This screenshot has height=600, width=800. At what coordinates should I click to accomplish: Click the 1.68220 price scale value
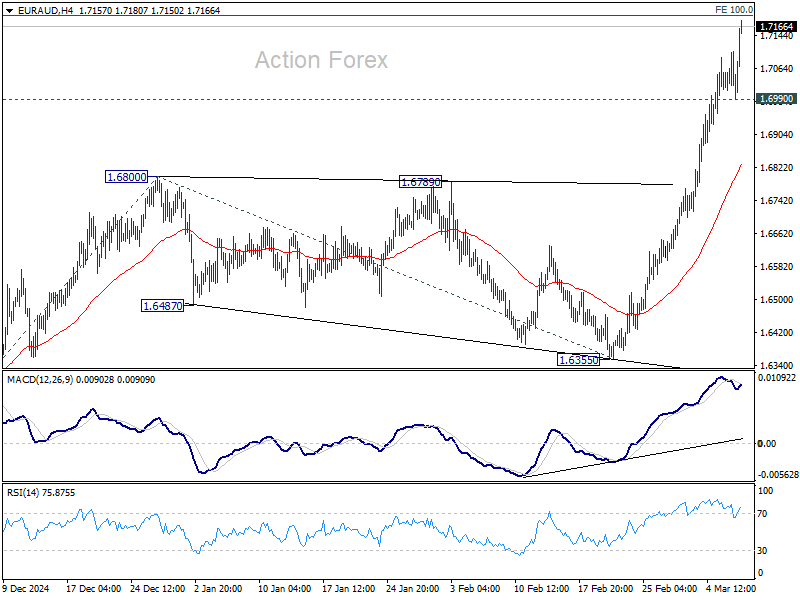tap(777, 168)
